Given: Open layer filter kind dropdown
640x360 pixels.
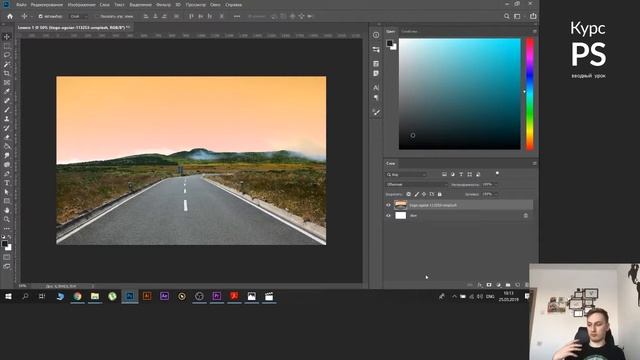Looking at the screenshot, I should (407, 174).
